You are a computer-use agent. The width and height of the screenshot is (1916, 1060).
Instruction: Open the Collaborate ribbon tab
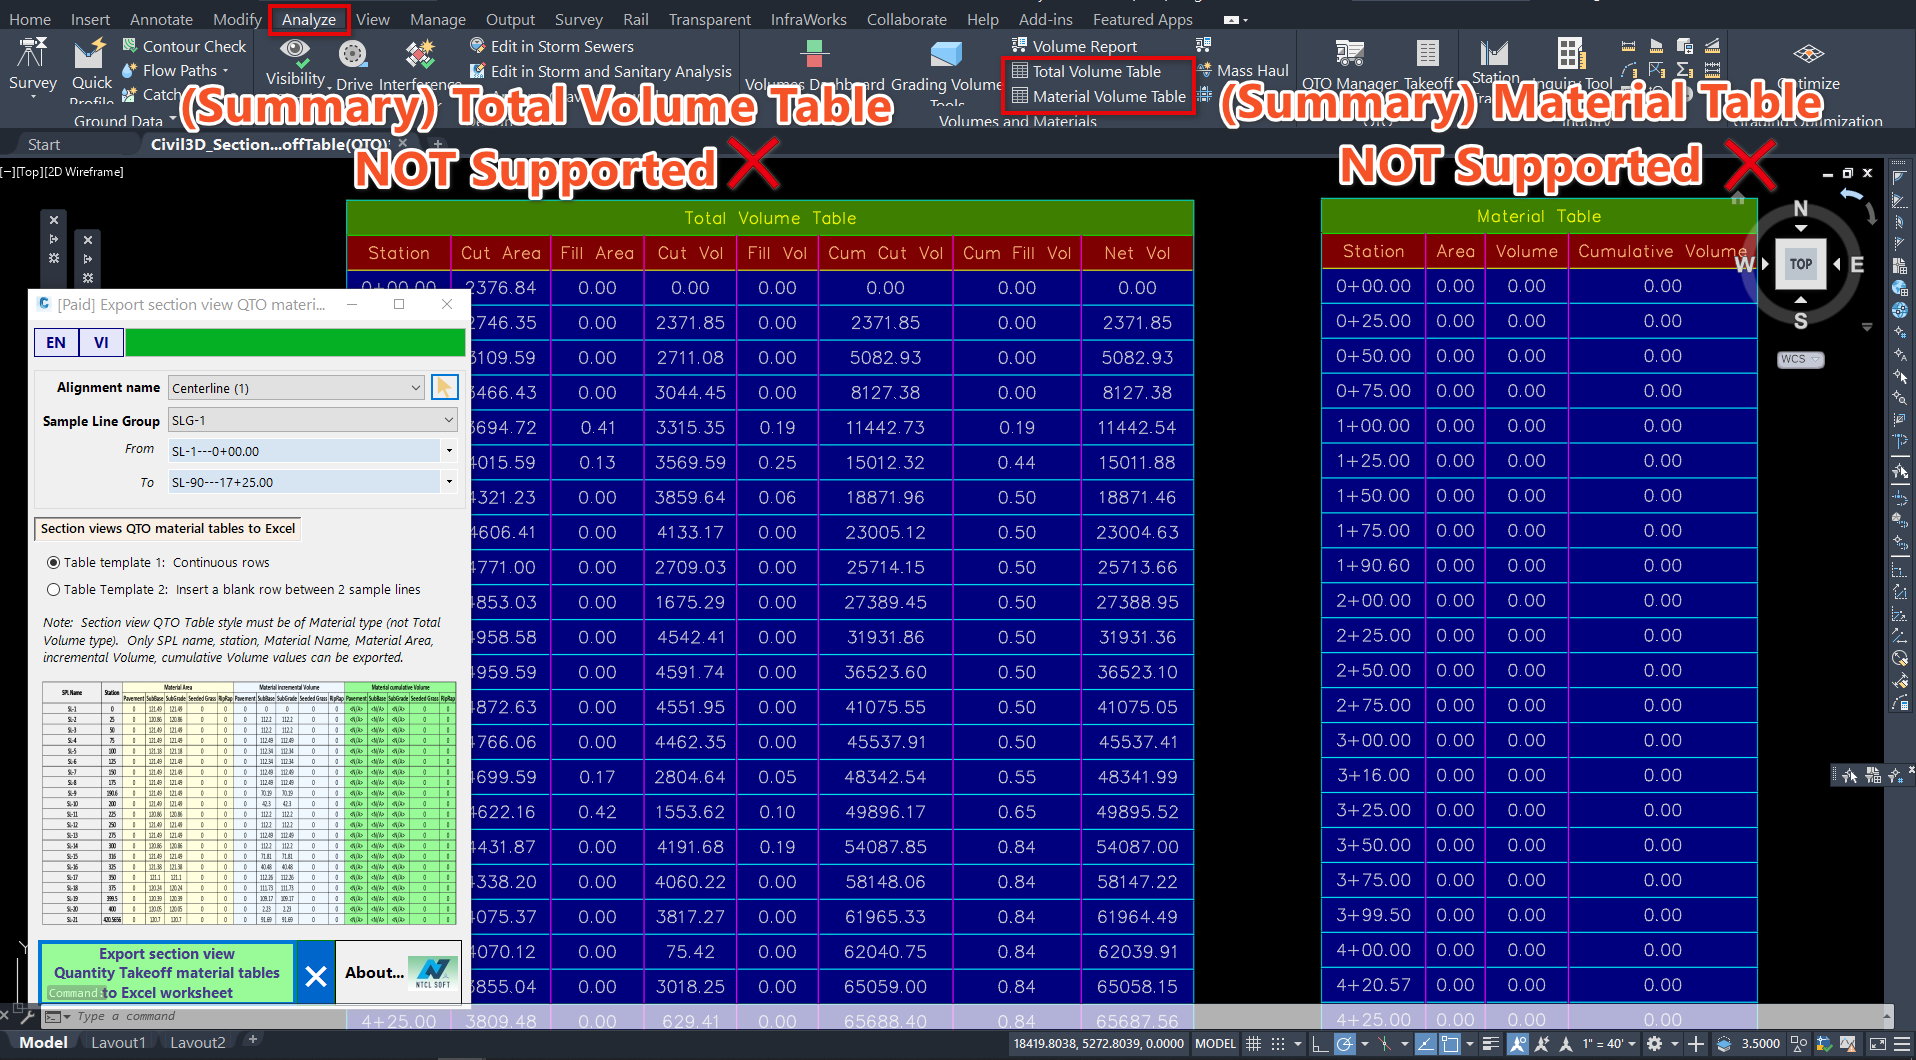[x=906, y=19]
